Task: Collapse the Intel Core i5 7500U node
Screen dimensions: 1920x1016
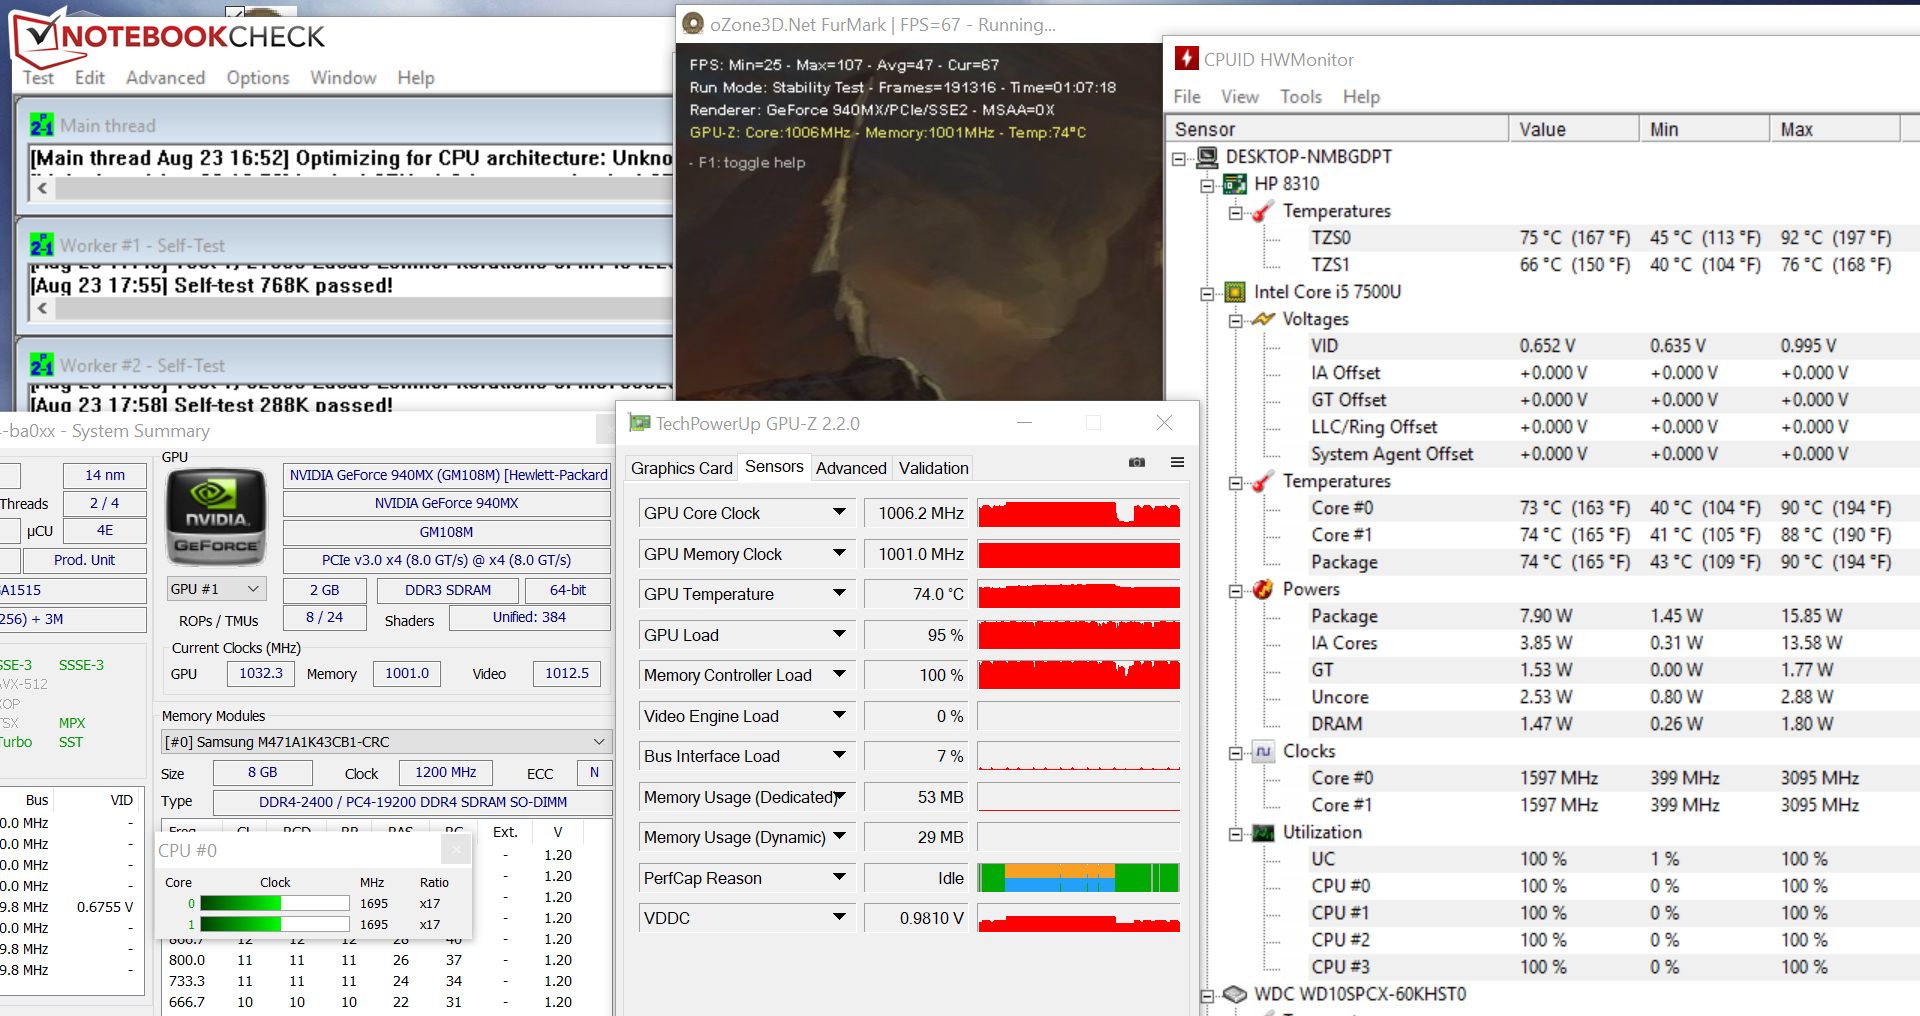Action: point(1207,293)
